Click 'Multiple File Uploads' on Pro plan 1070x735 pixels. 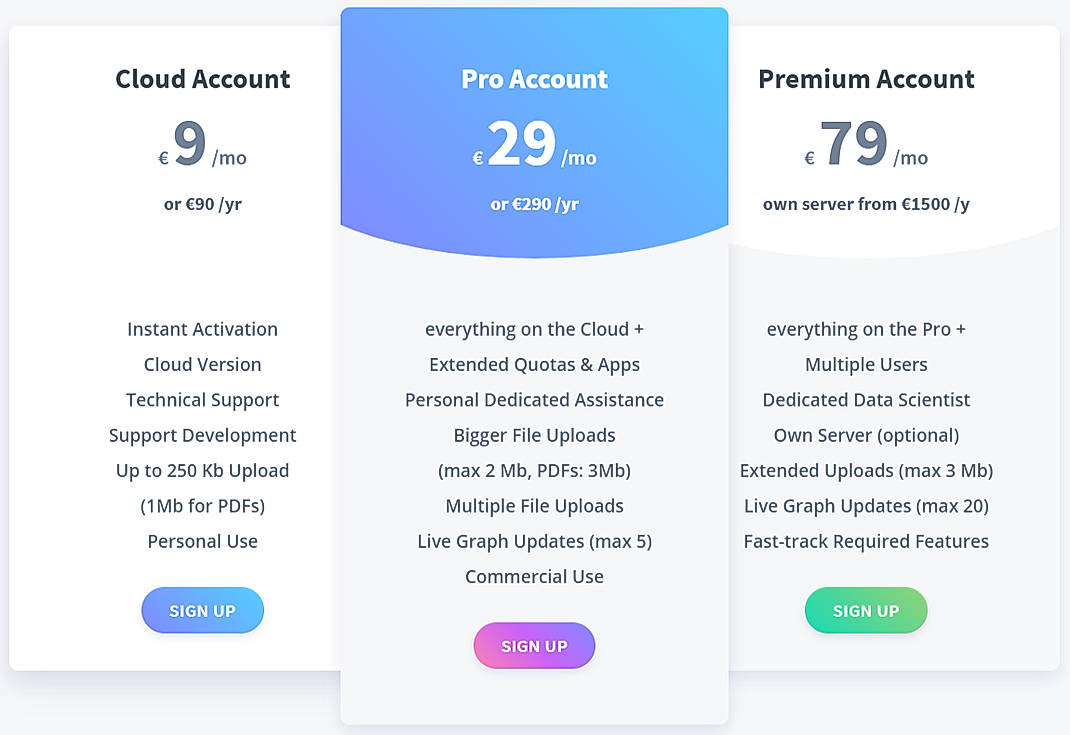(x=534, y=506)
